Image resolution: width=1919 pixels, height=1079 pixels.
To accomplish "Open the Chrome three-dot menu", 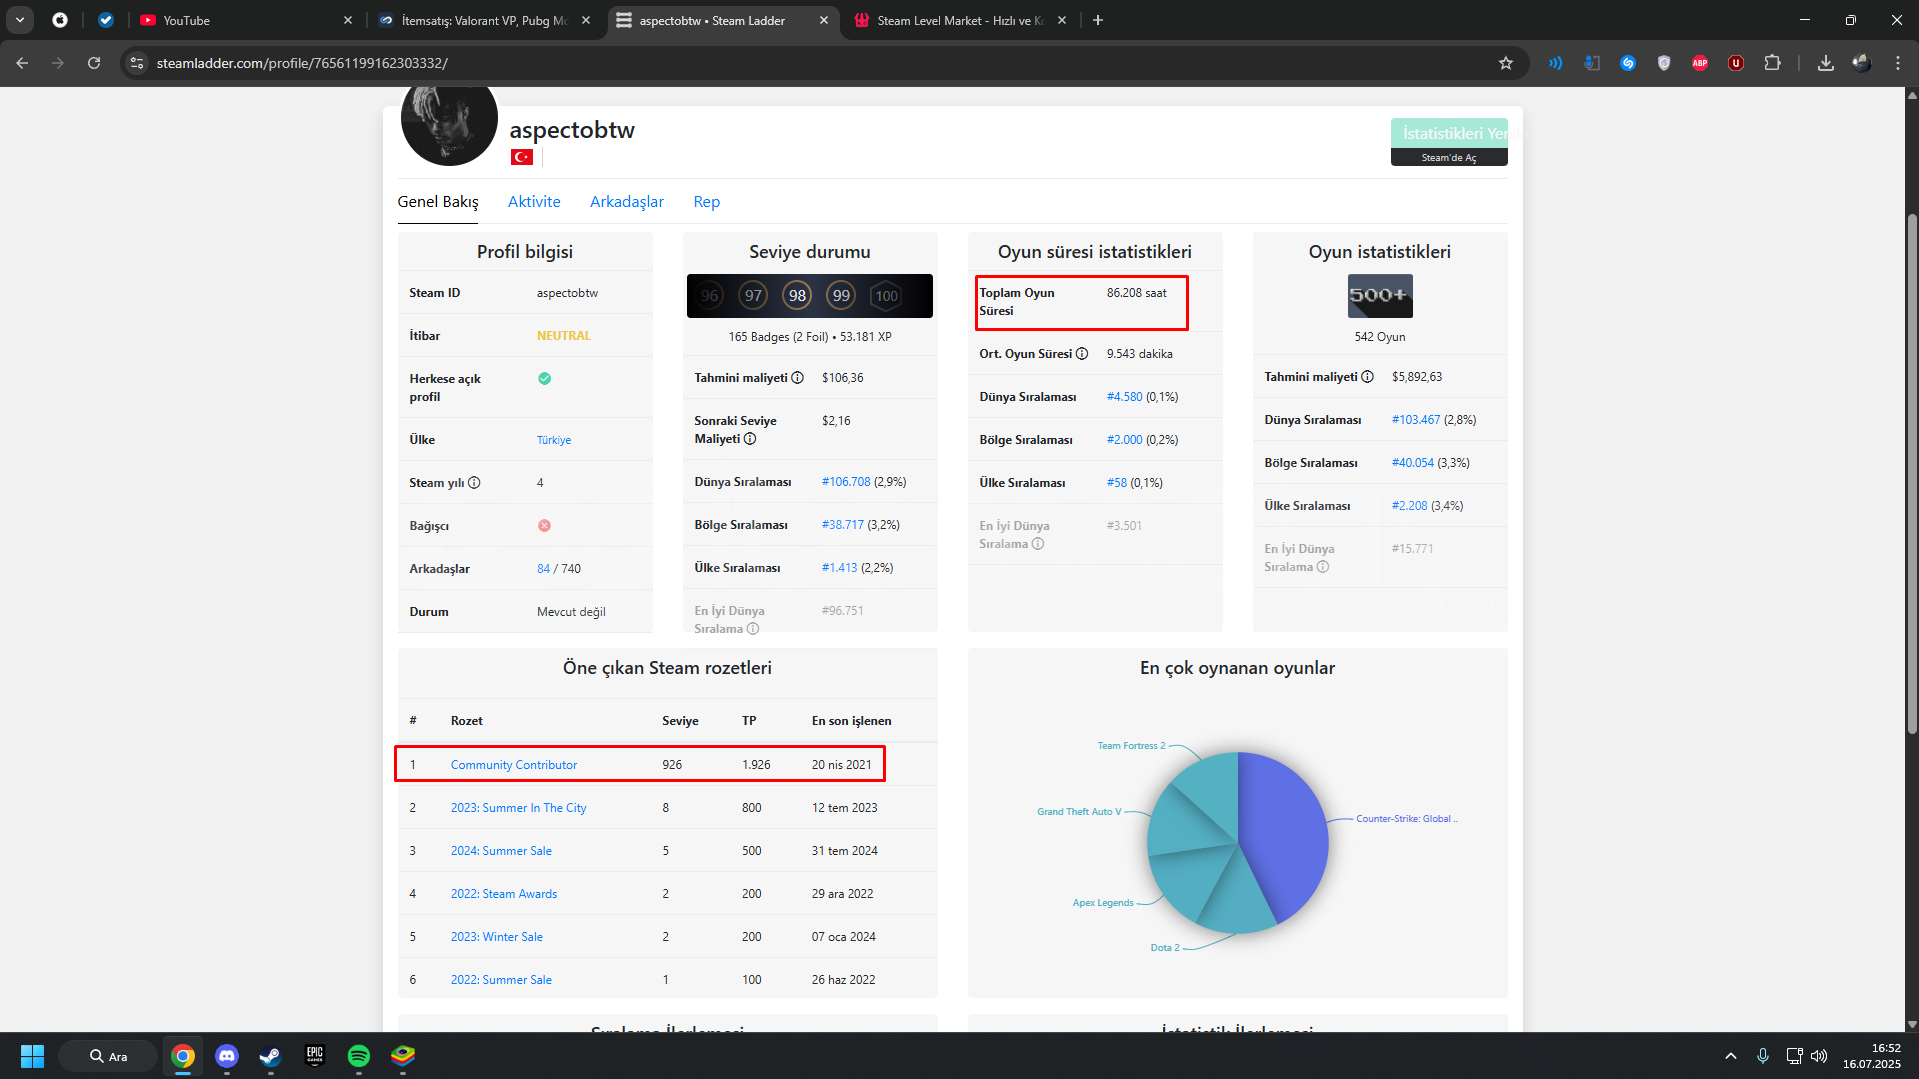I will click(1898, 63).
